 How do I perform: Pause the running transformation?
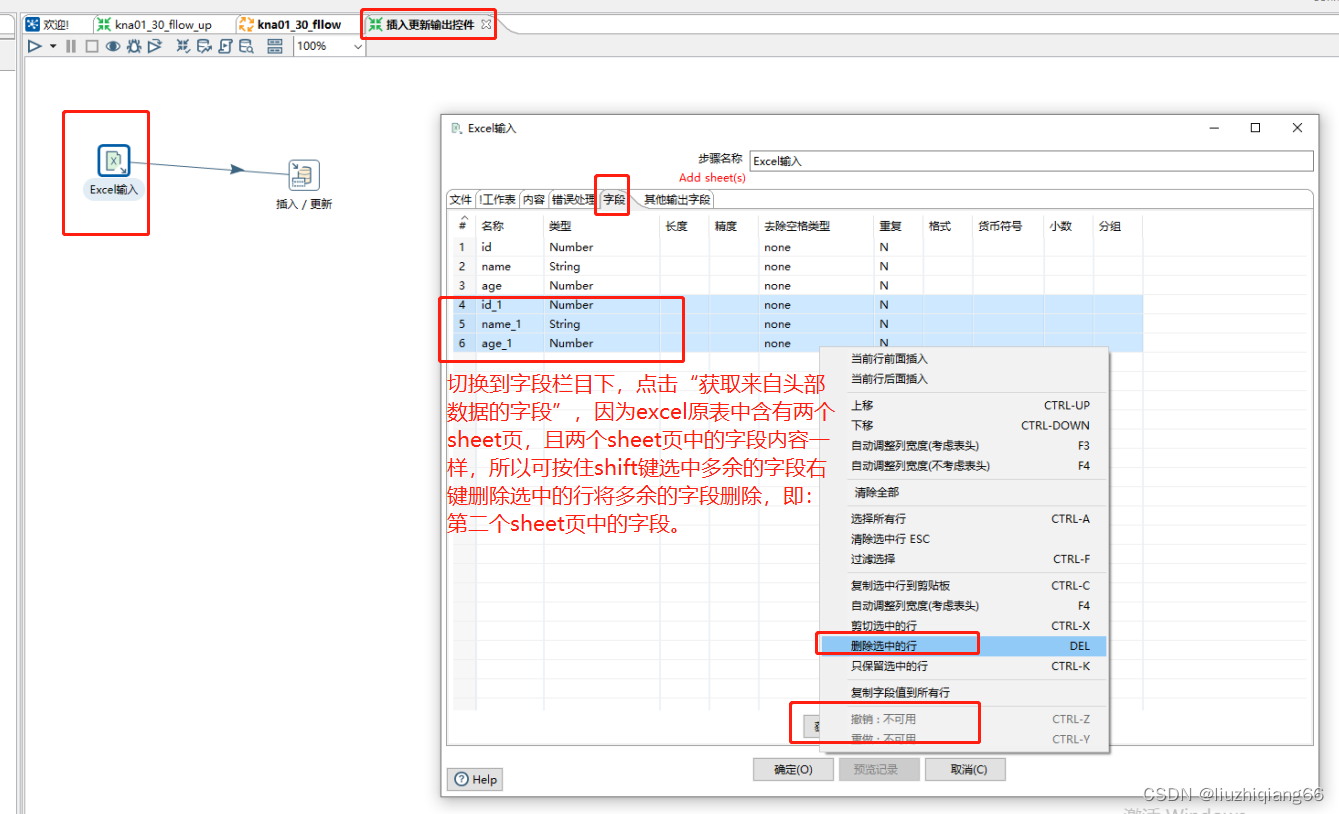click(71, 46)
